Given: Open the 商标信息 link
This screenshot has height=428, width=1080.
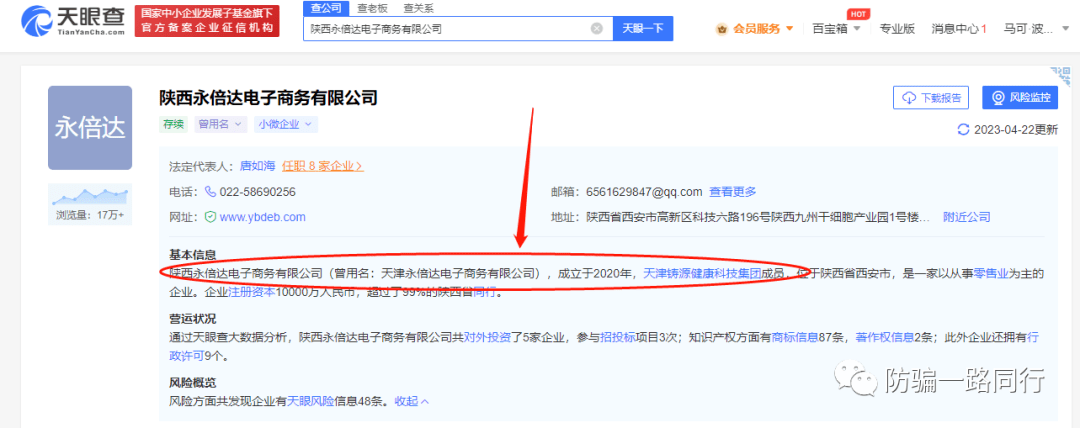Looking at the screenshot, I should coord(794,338).
